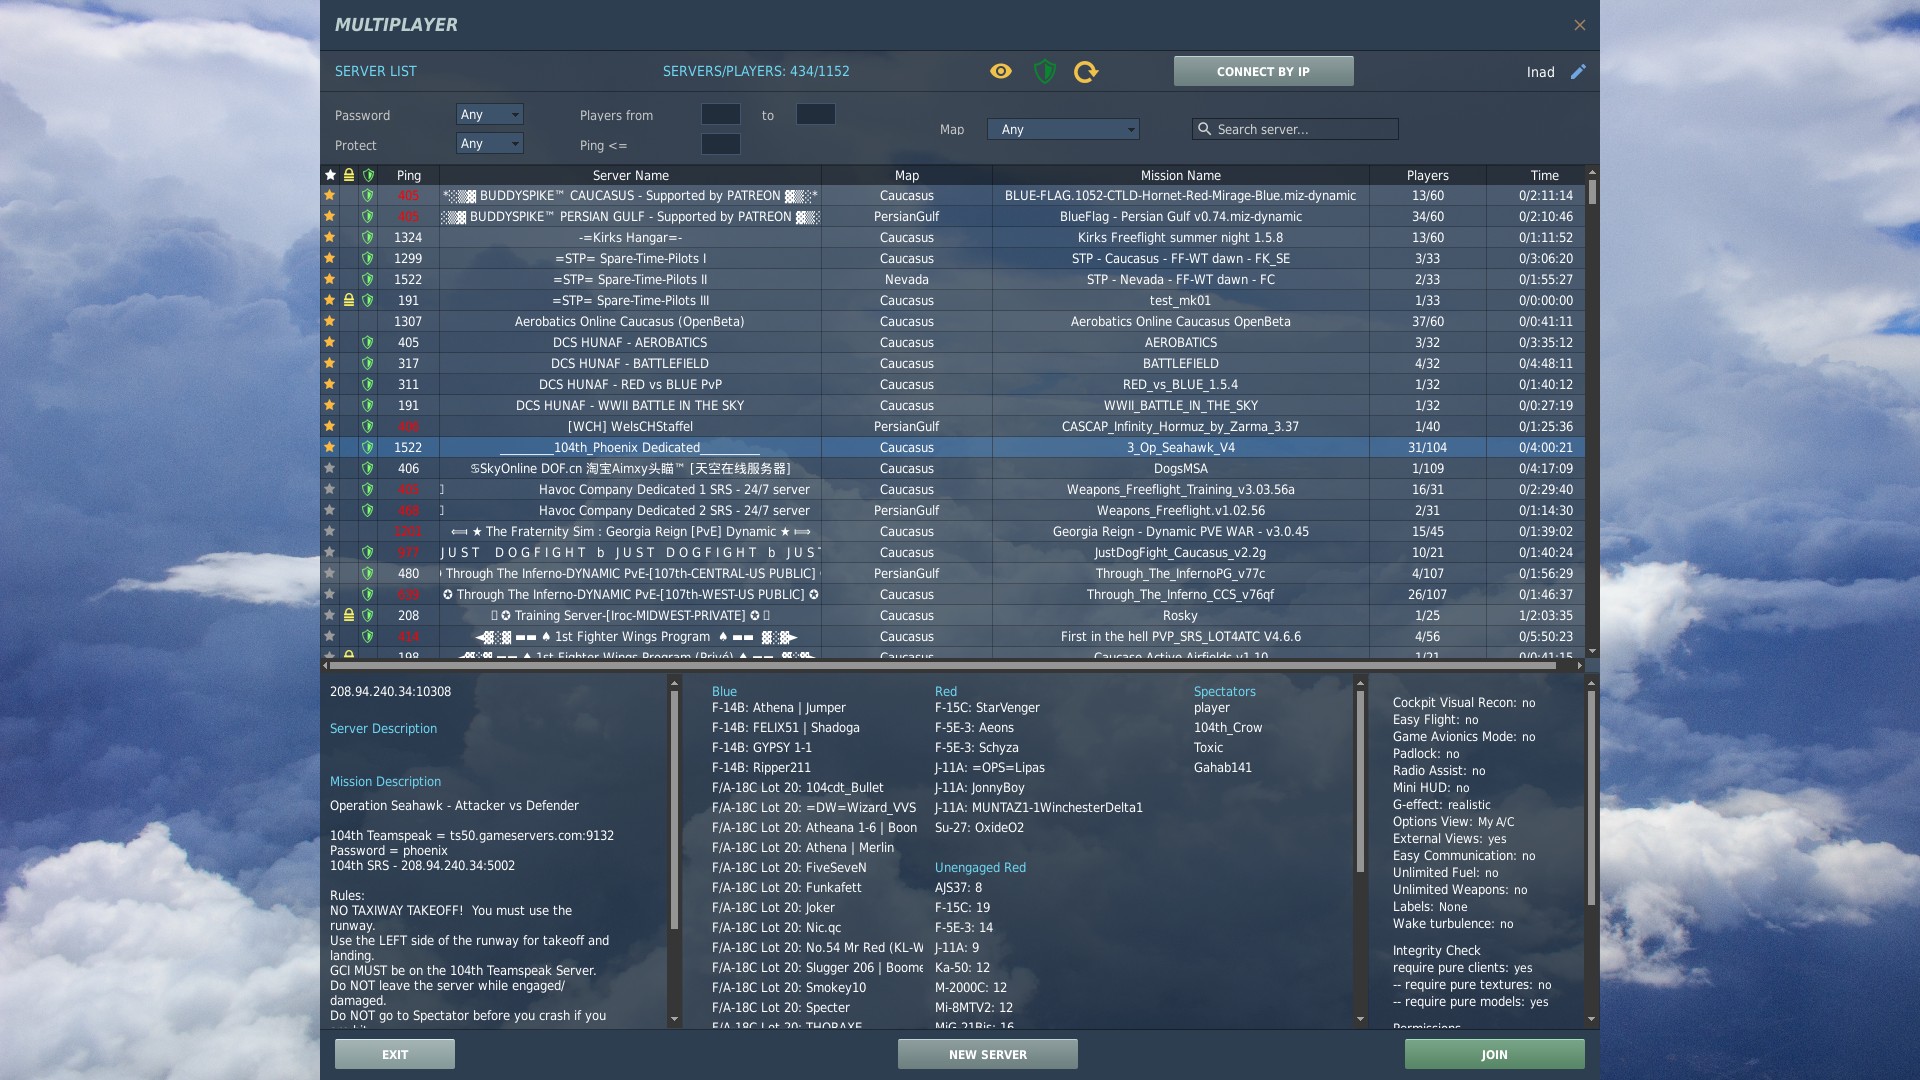The height and width of the screenshot is (1080, 1920).
Task: Click the search magnifier icon
Action: (1204, 129)
